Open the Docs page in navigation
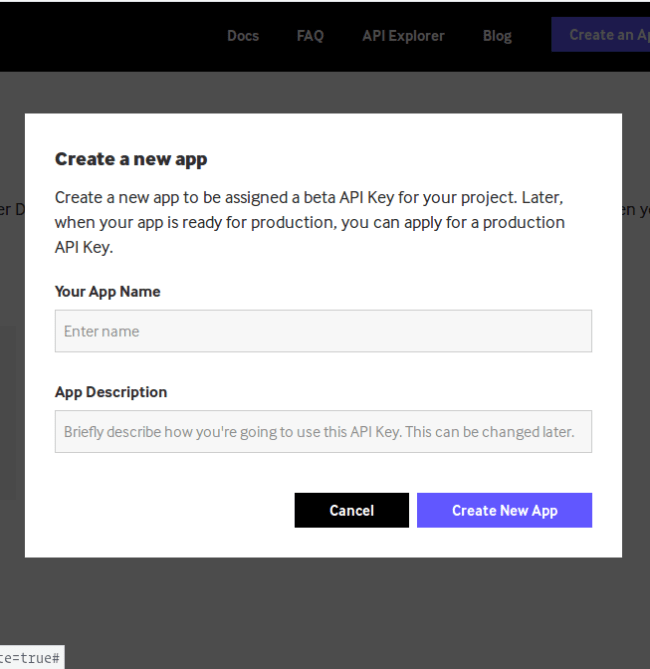650x669 pixels. click(242, 35)
